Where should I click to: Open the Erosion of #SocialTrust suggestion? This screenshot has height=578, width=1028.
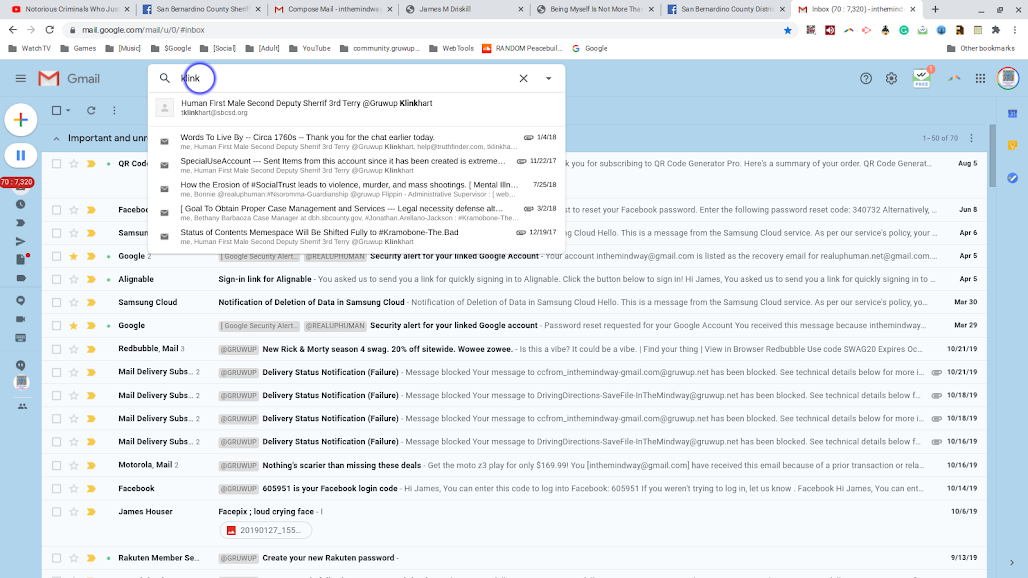coord(356,189)
